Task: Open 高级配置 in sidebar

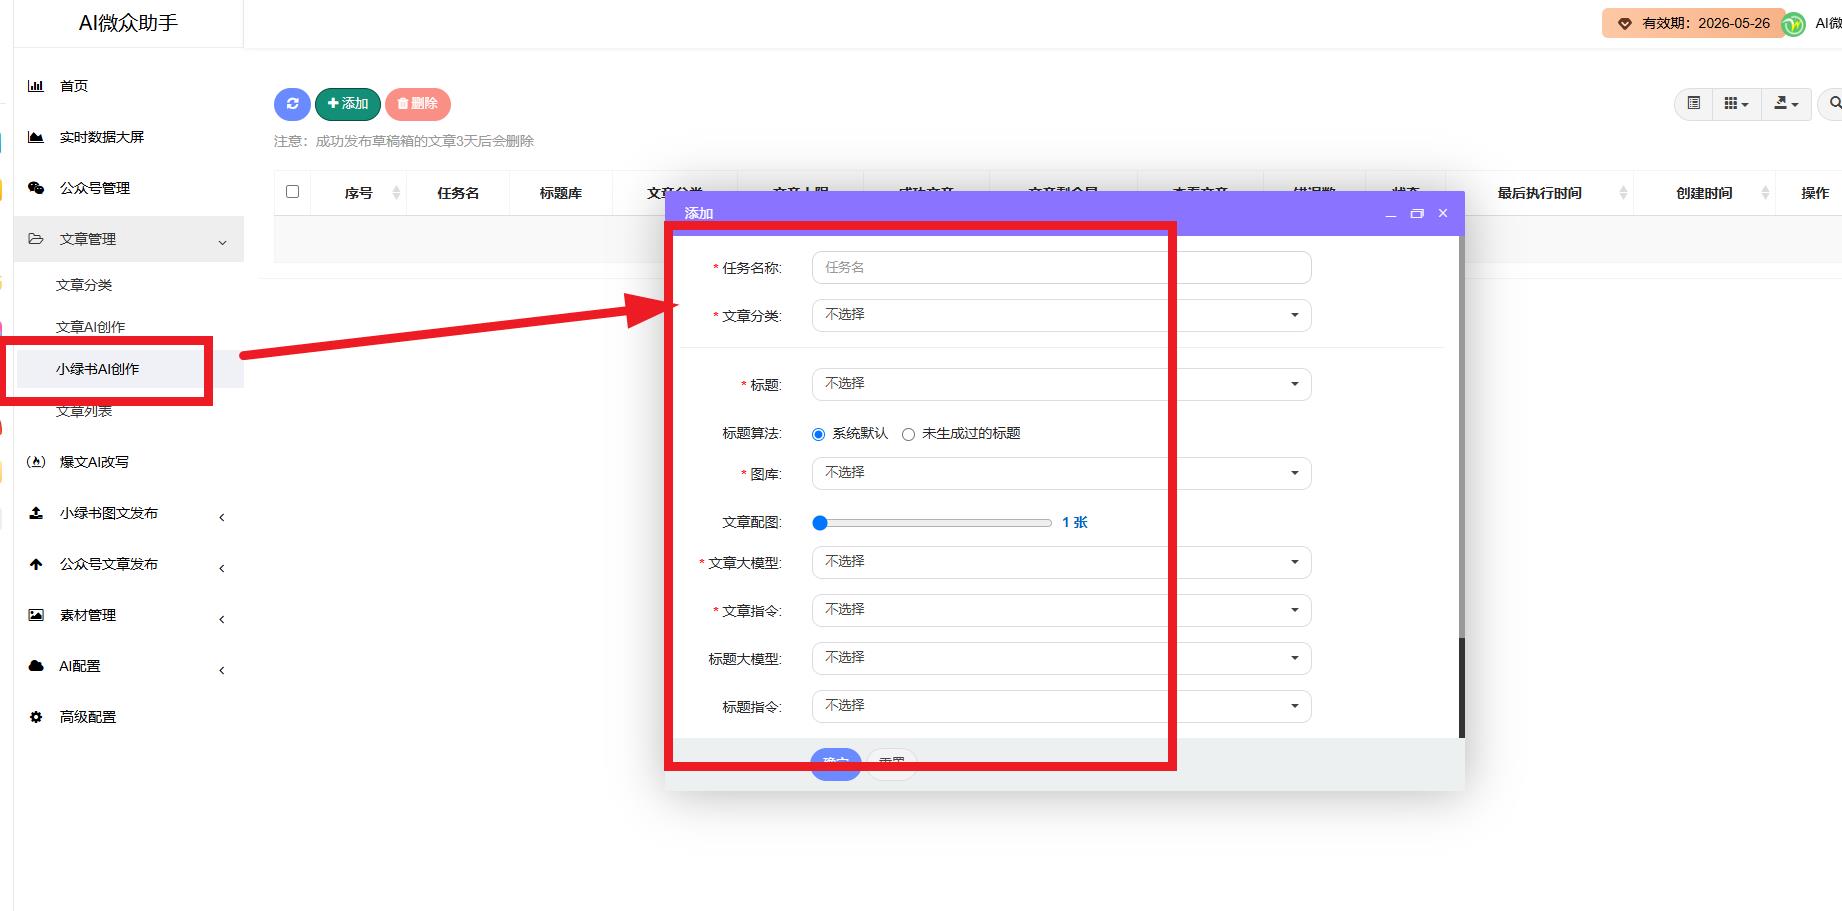Action: click(88, 717)
